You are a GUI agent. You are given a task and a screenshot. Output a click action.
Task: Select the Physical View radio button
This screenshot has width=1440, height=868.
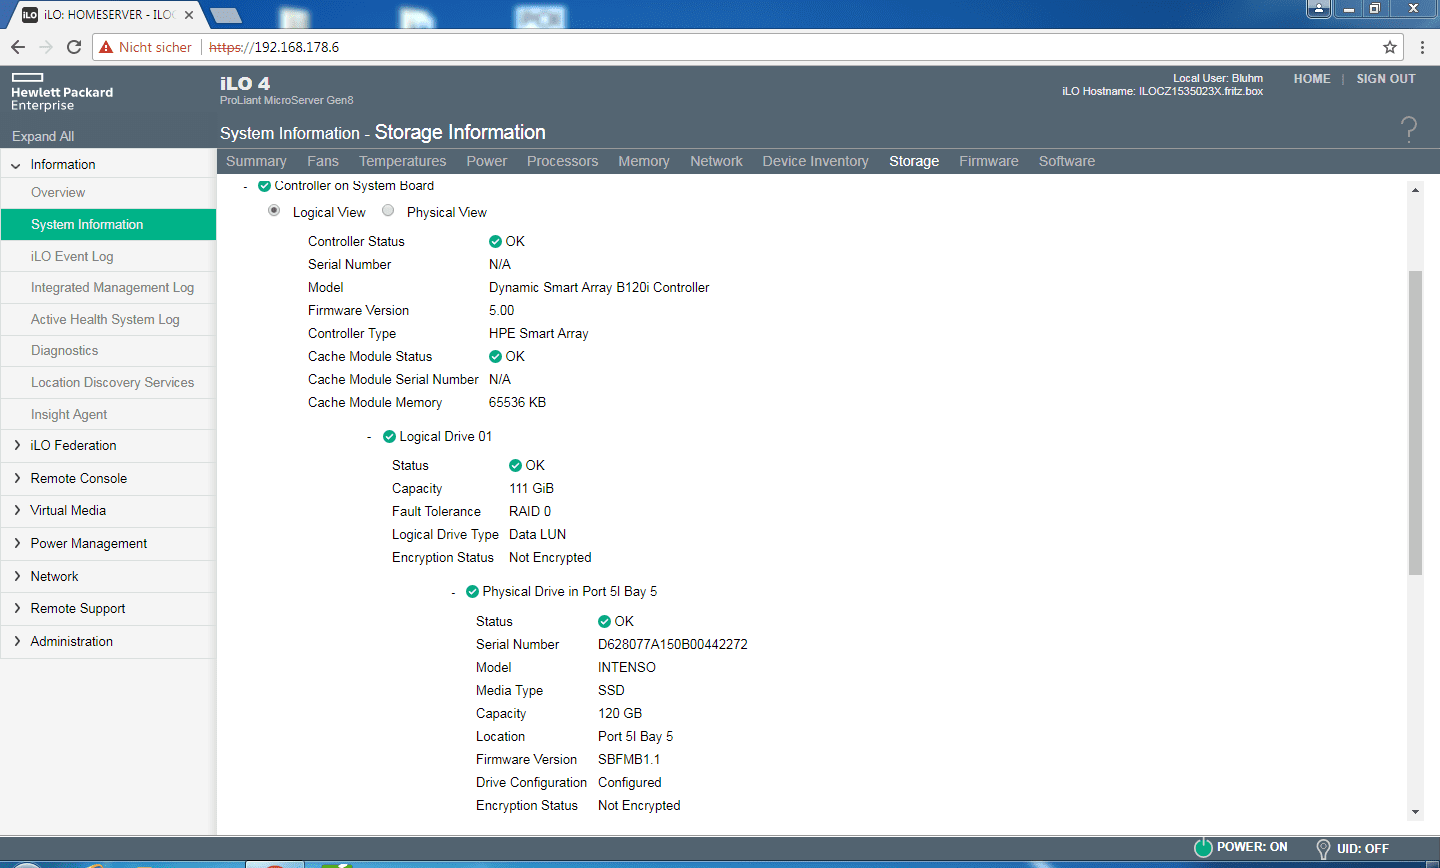(388, 211)
